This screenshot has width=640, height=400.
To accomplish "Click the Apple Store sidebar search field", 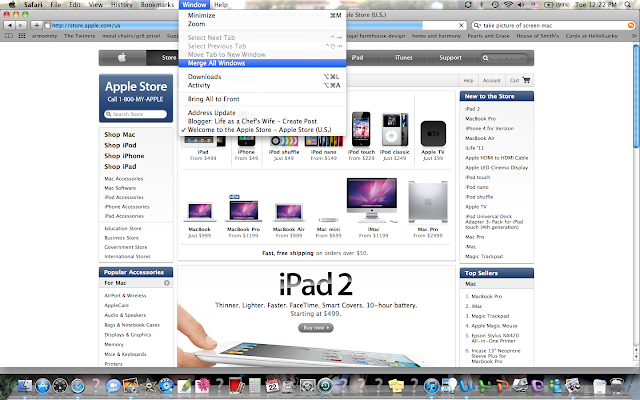I will (136, 114).
